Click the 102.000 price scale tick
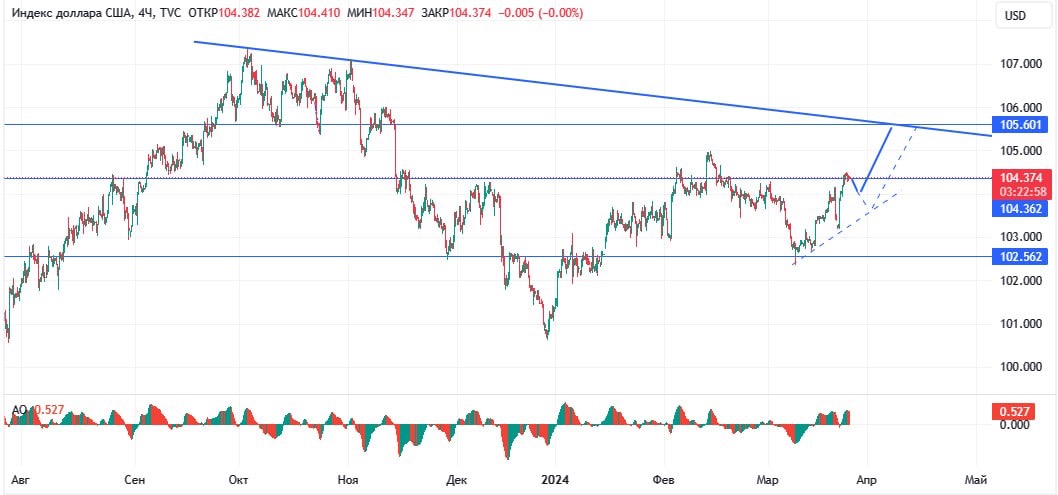The image size is (1058, 495). (x=1020, y=281)
